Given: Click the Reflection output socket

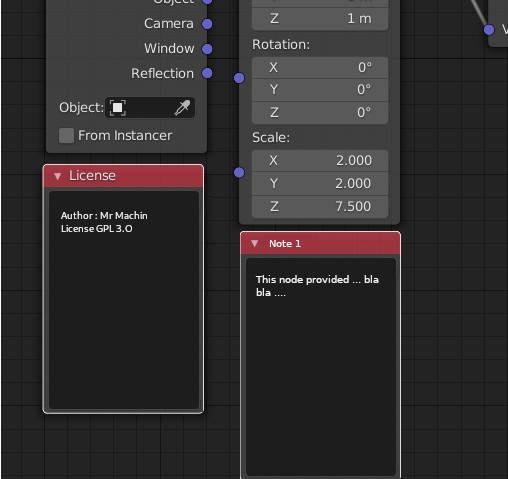Looking at the screenshot, I should tap(207, 73).
